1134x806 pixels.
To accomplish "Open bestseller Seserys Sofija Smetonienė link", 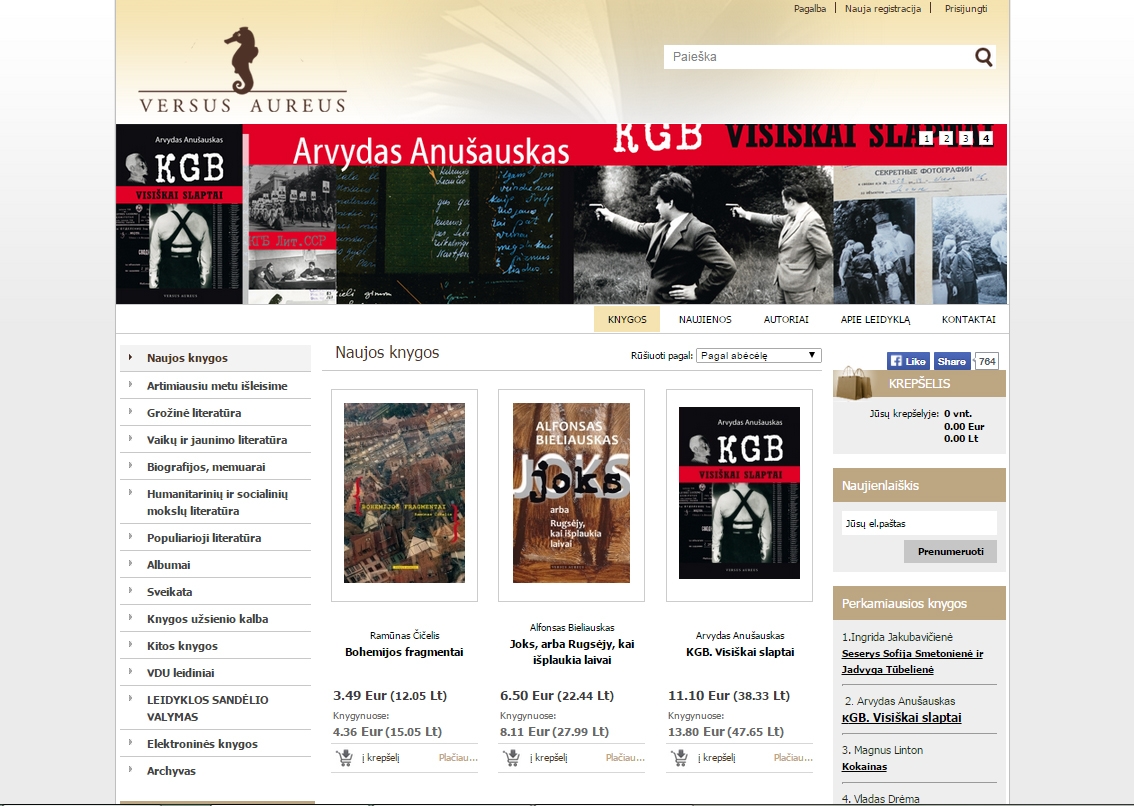I will tap(912, 661).
